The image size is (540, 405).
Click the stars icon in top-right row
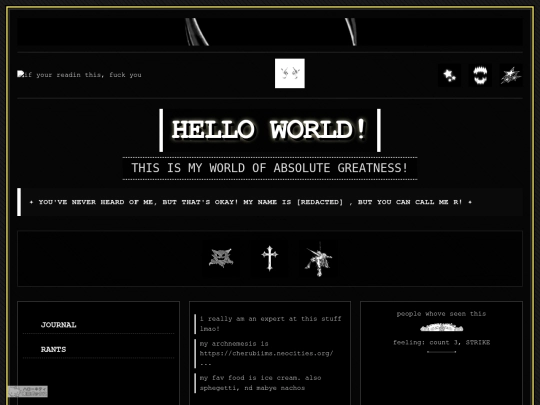click(449, 75)
